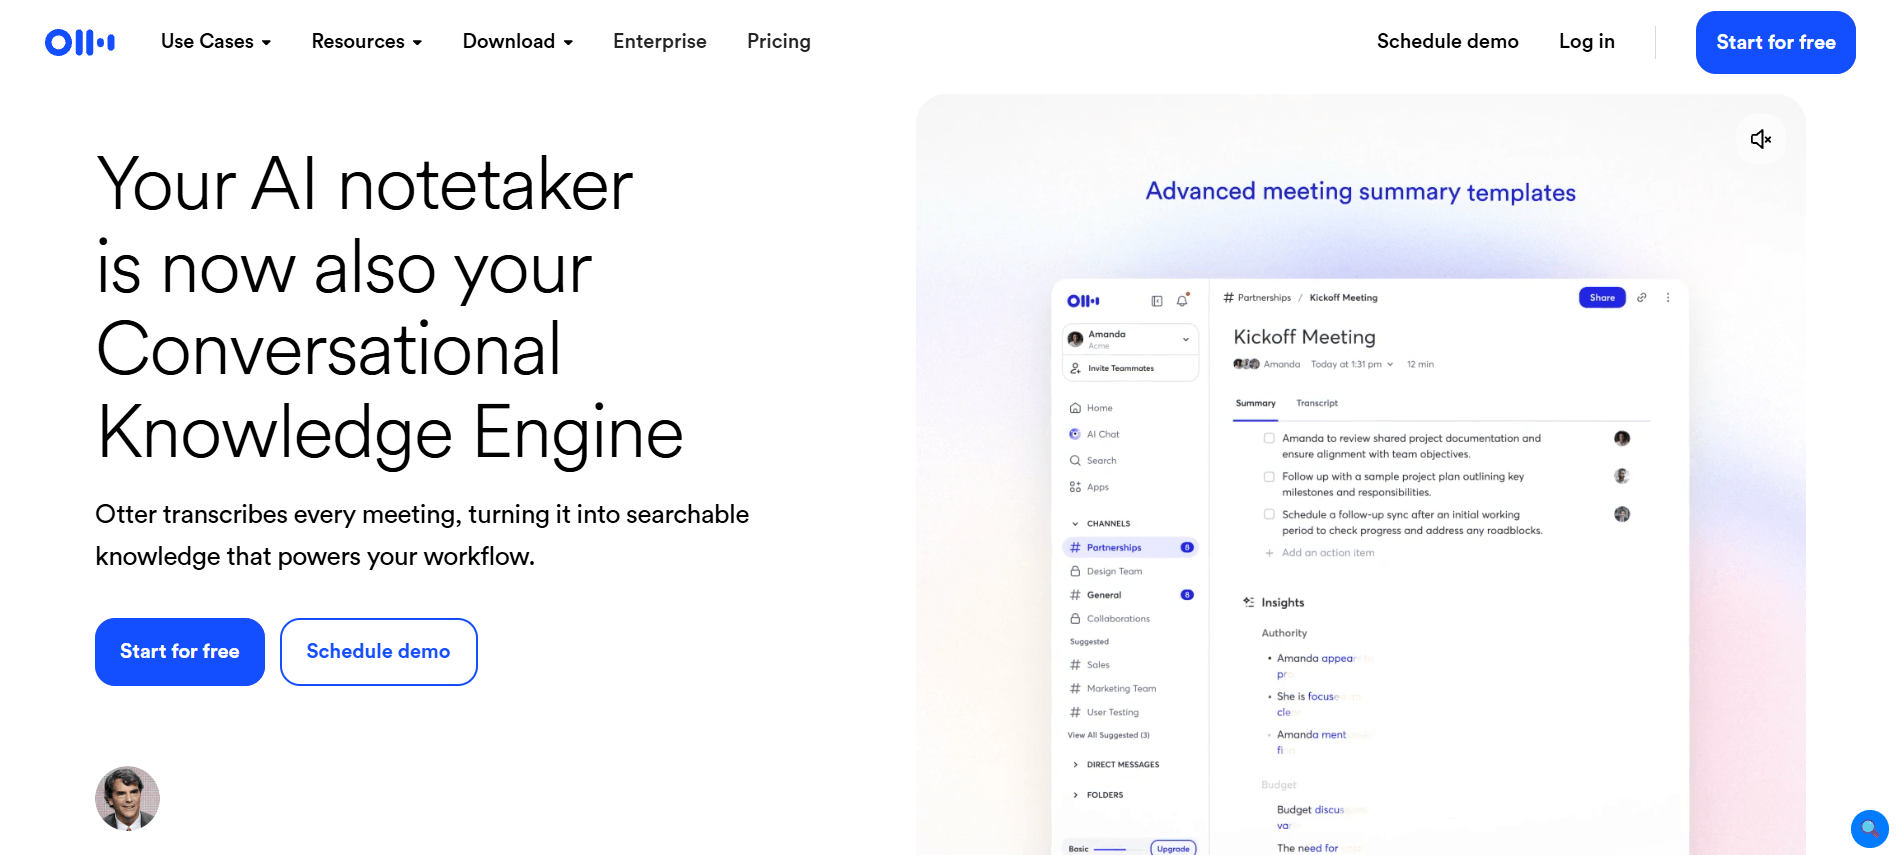Switch to the Summary tab
Viewport: 1897px width, 855px height.
pyautogui.click(x=1255, y=403)
